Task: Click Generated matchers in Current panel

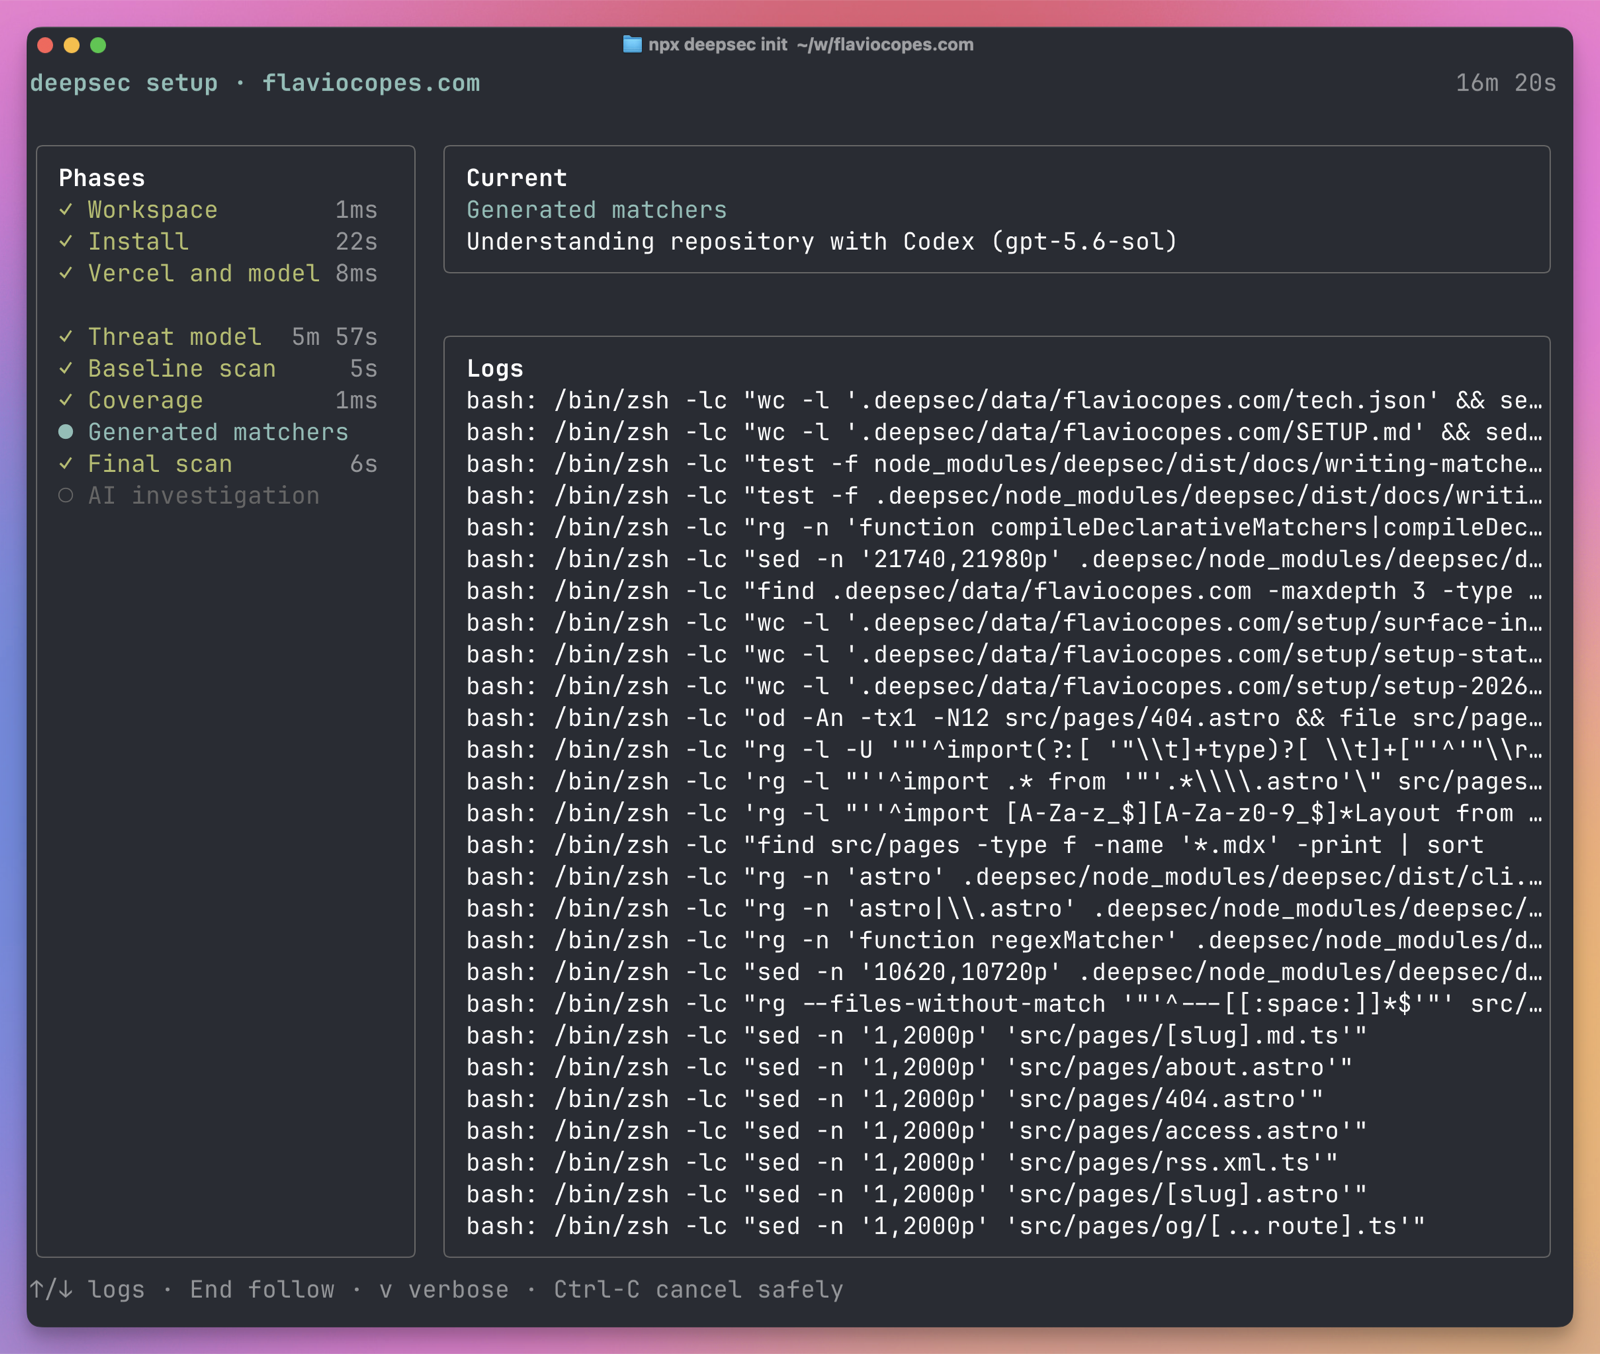Action: click(597, 210)
